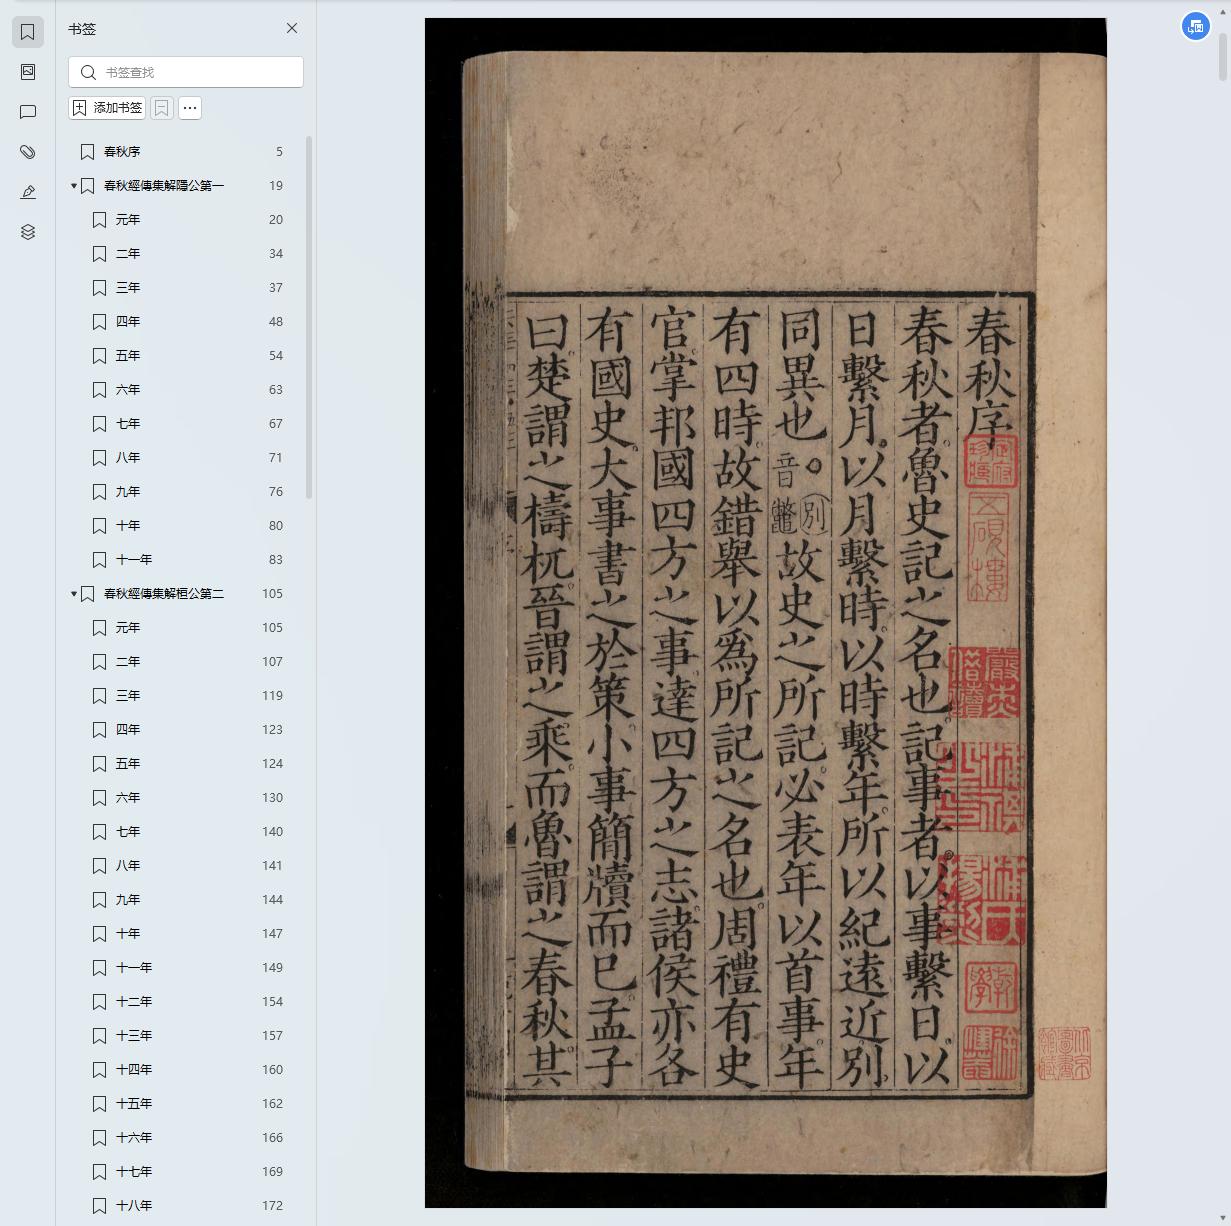
Task: Select the 十八年 bookmark on page 172
Action: click(134, 1206)
